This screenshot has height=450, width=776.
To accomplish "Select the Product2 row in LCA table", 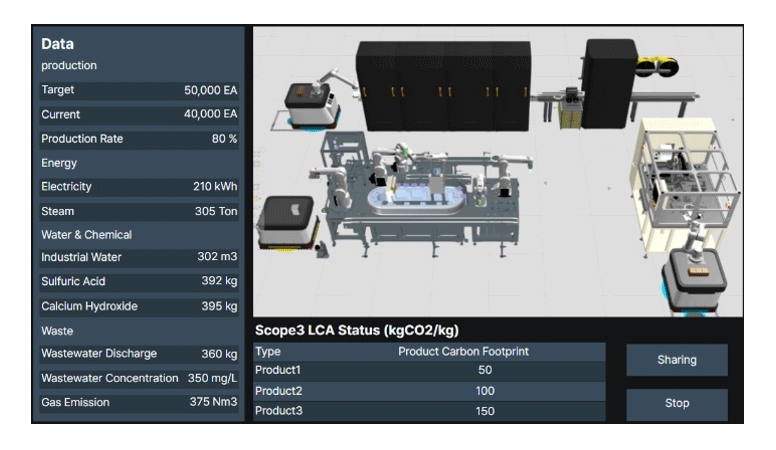I will [x=429, y=391].
